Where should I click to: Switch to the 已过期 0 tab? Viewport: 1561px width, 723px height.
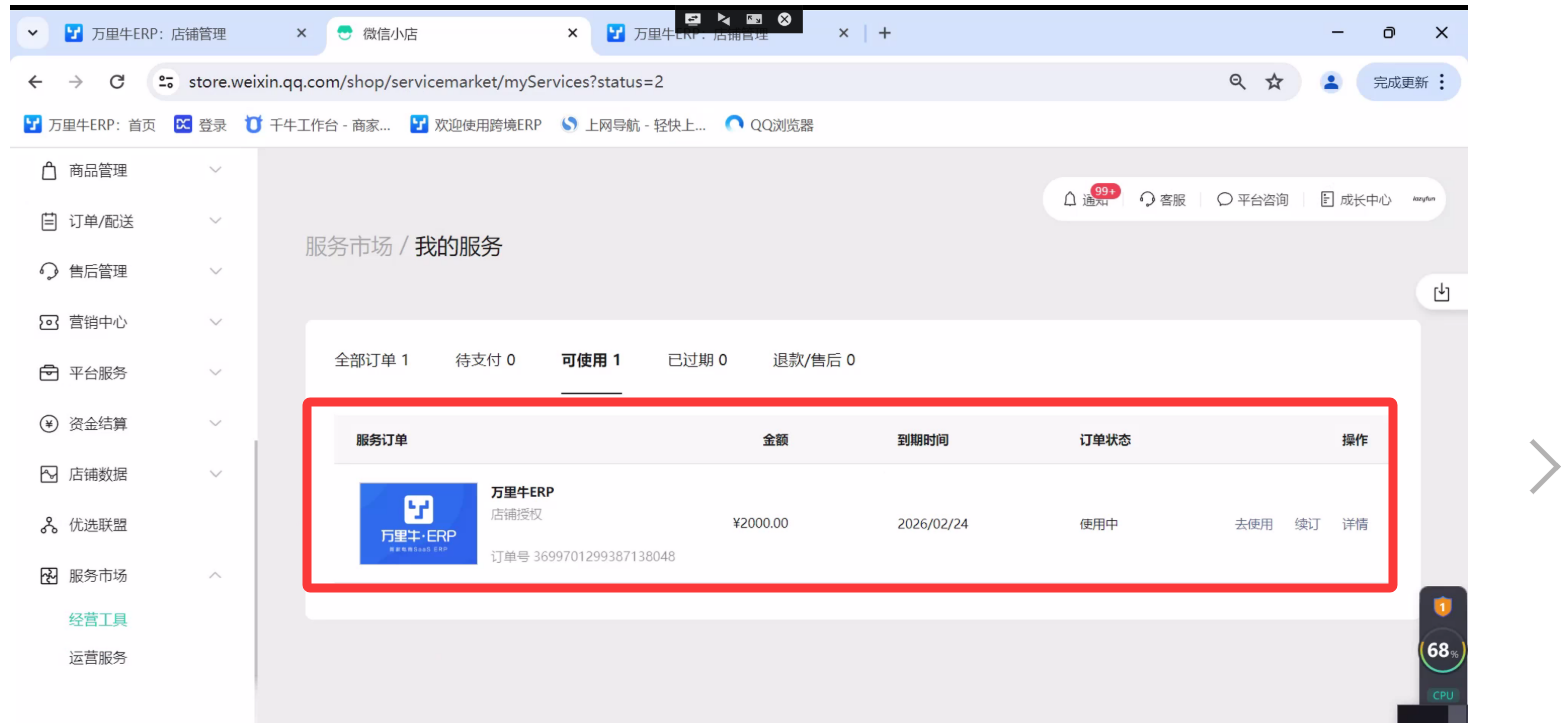pos(697,360)
